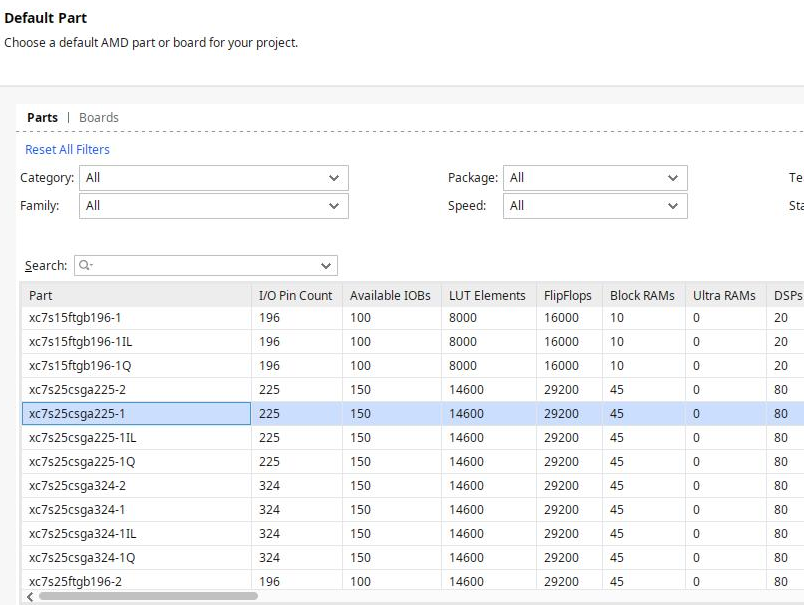Click Reset All Filters link
This screenshot has height=605, width=804.
67,150
